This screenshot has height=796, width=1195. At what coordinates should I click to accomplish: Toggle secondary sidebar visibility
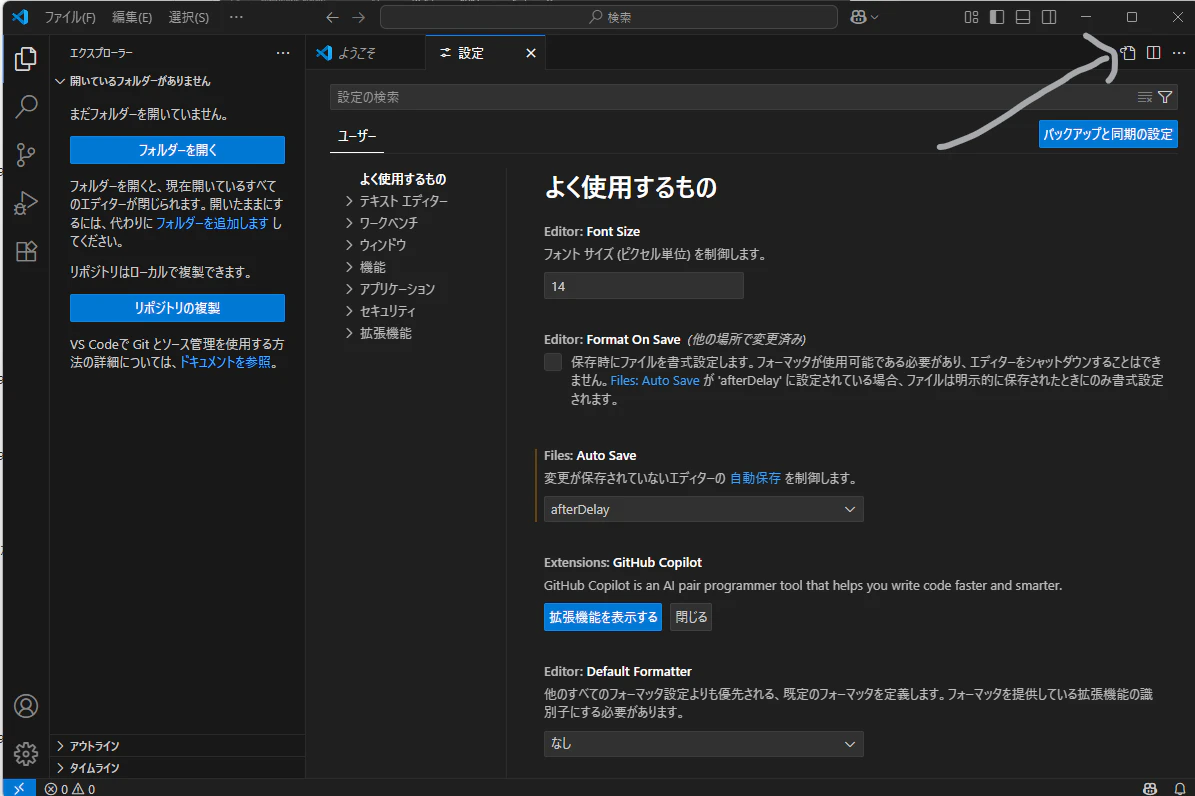1049,17
